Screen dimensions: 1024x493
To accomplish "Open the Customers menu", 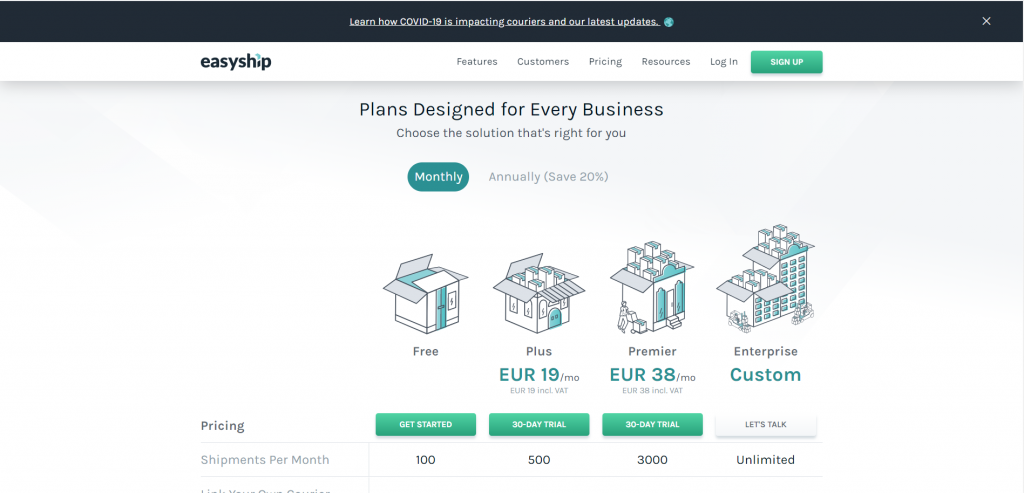I will [543, 61].
